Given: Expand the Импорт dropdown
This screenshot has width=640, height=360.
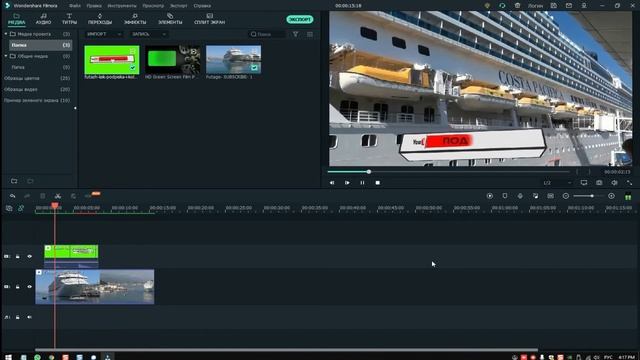Looking at the screenshot, I should click(104, 34).
